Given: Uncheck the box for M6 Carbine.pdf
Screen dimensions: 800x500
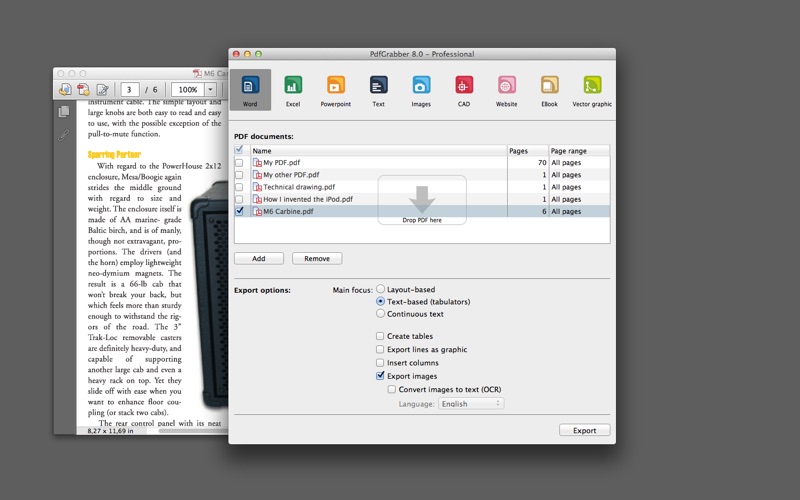Looking at the screenshot, I should 239,211.
